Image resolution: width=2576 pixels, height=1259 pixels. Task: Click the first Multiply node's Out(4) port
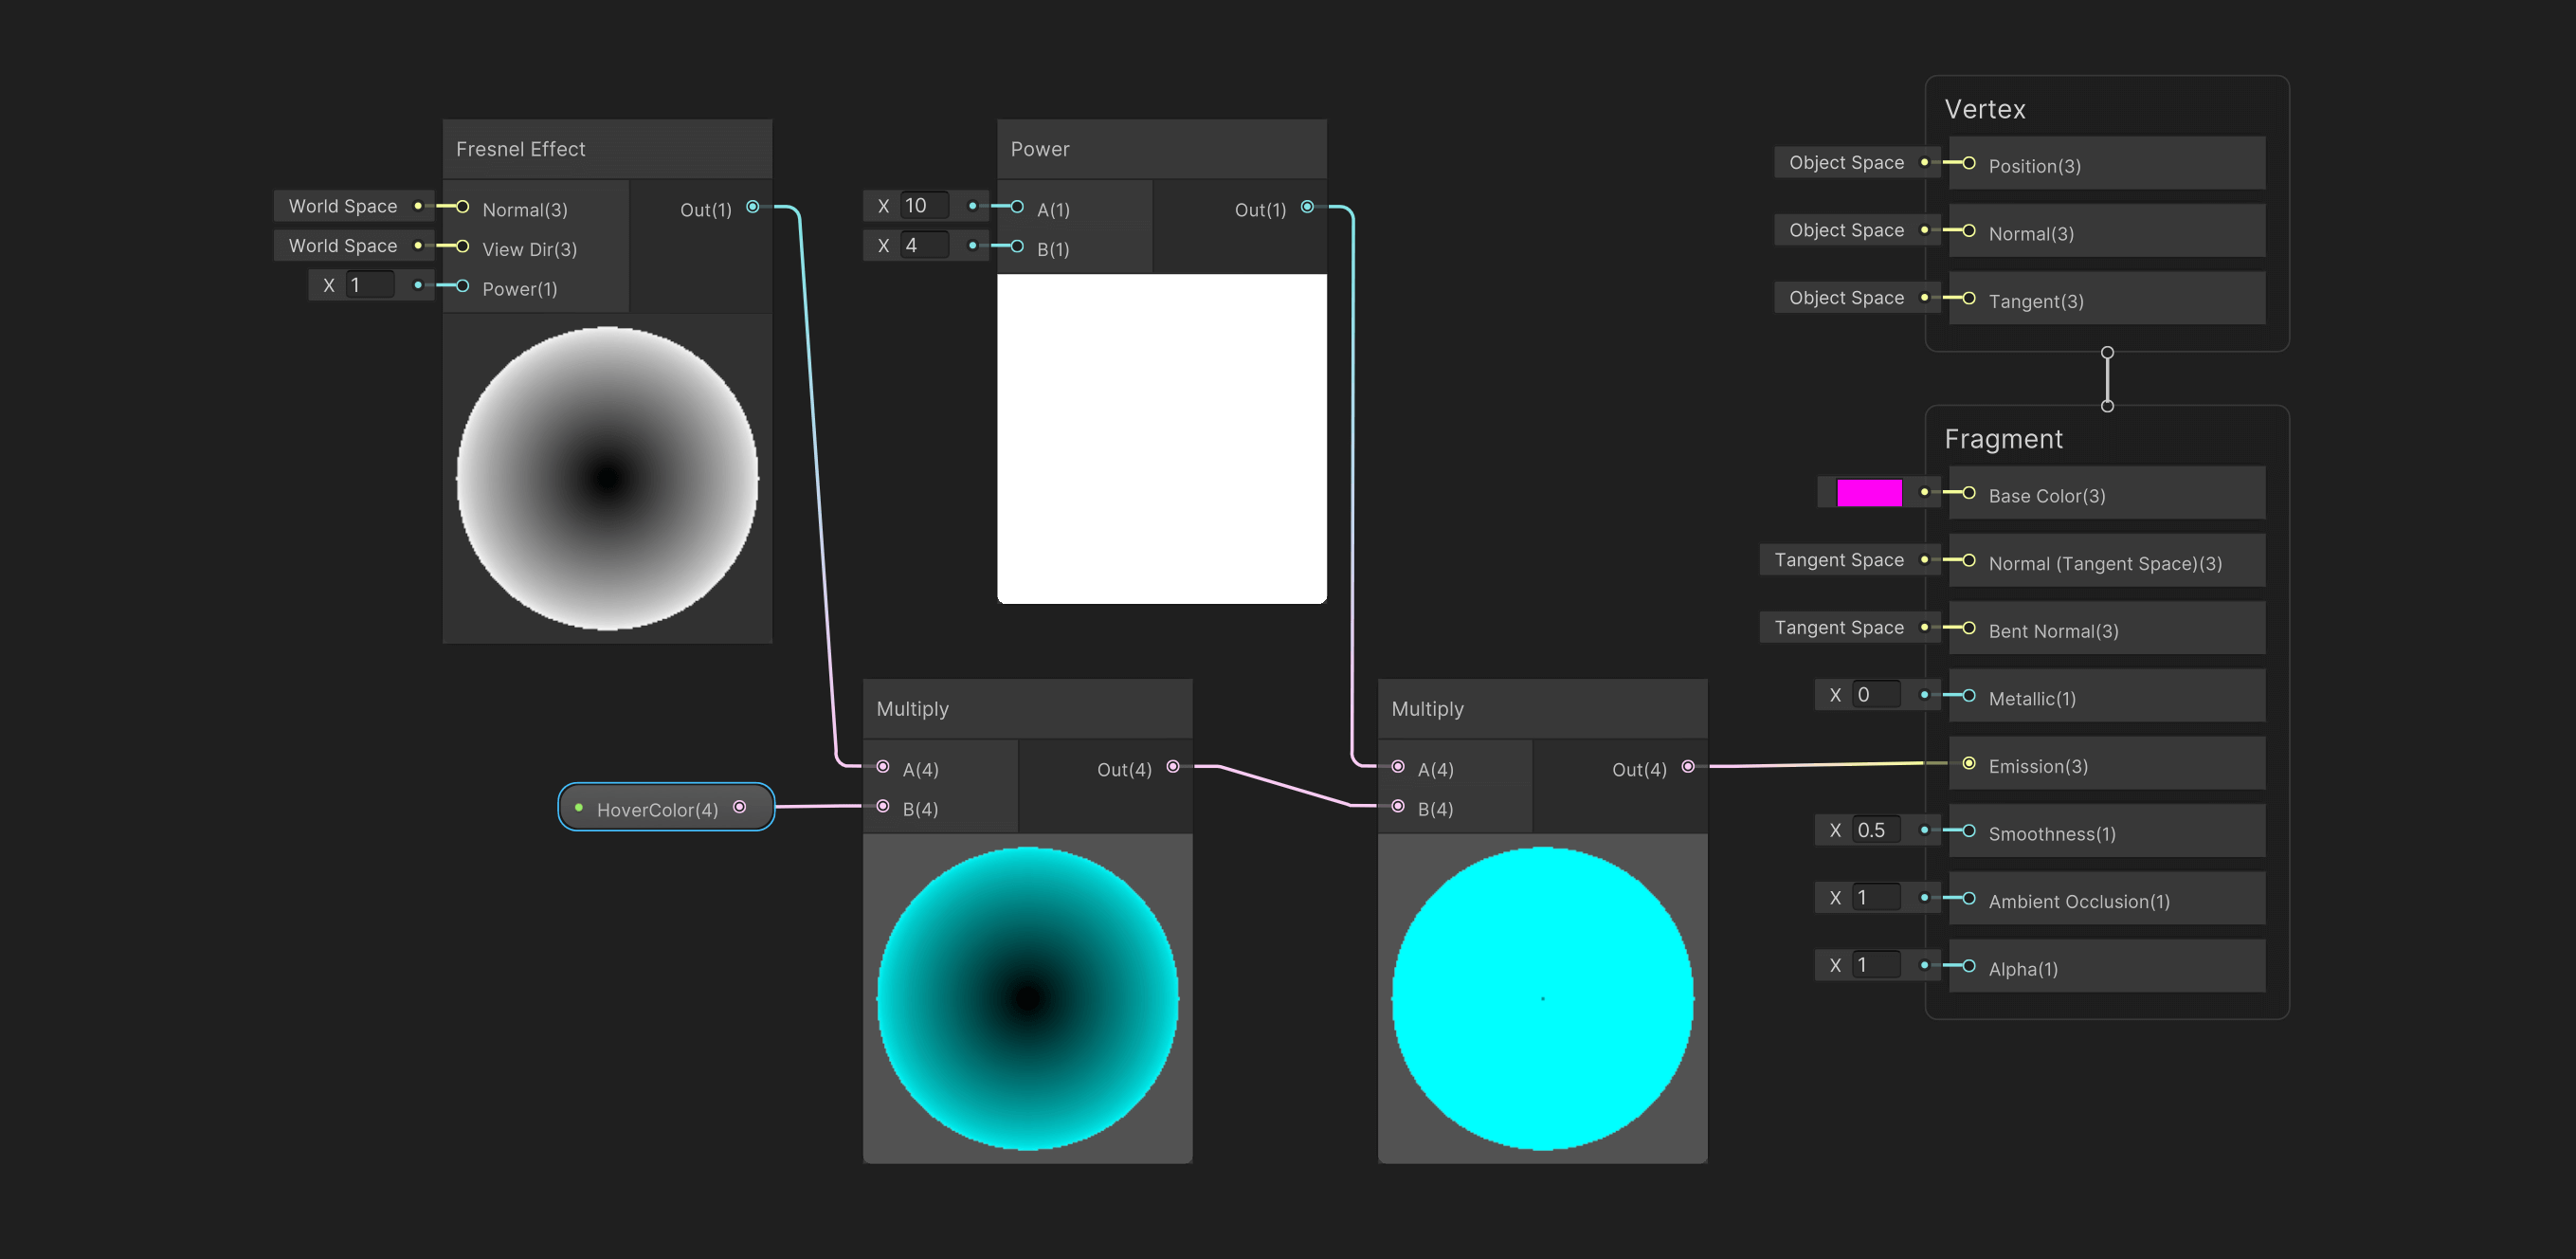pyautogui.click(x=1173, y=767)
